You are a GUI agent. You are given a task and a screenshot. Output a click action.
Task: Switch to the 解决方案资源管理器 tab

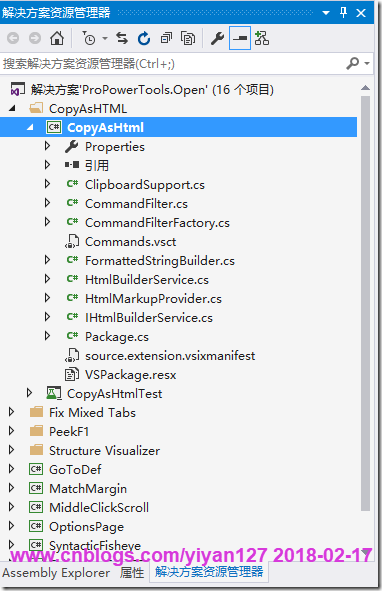pyautogui.click(x=209, y=572)
